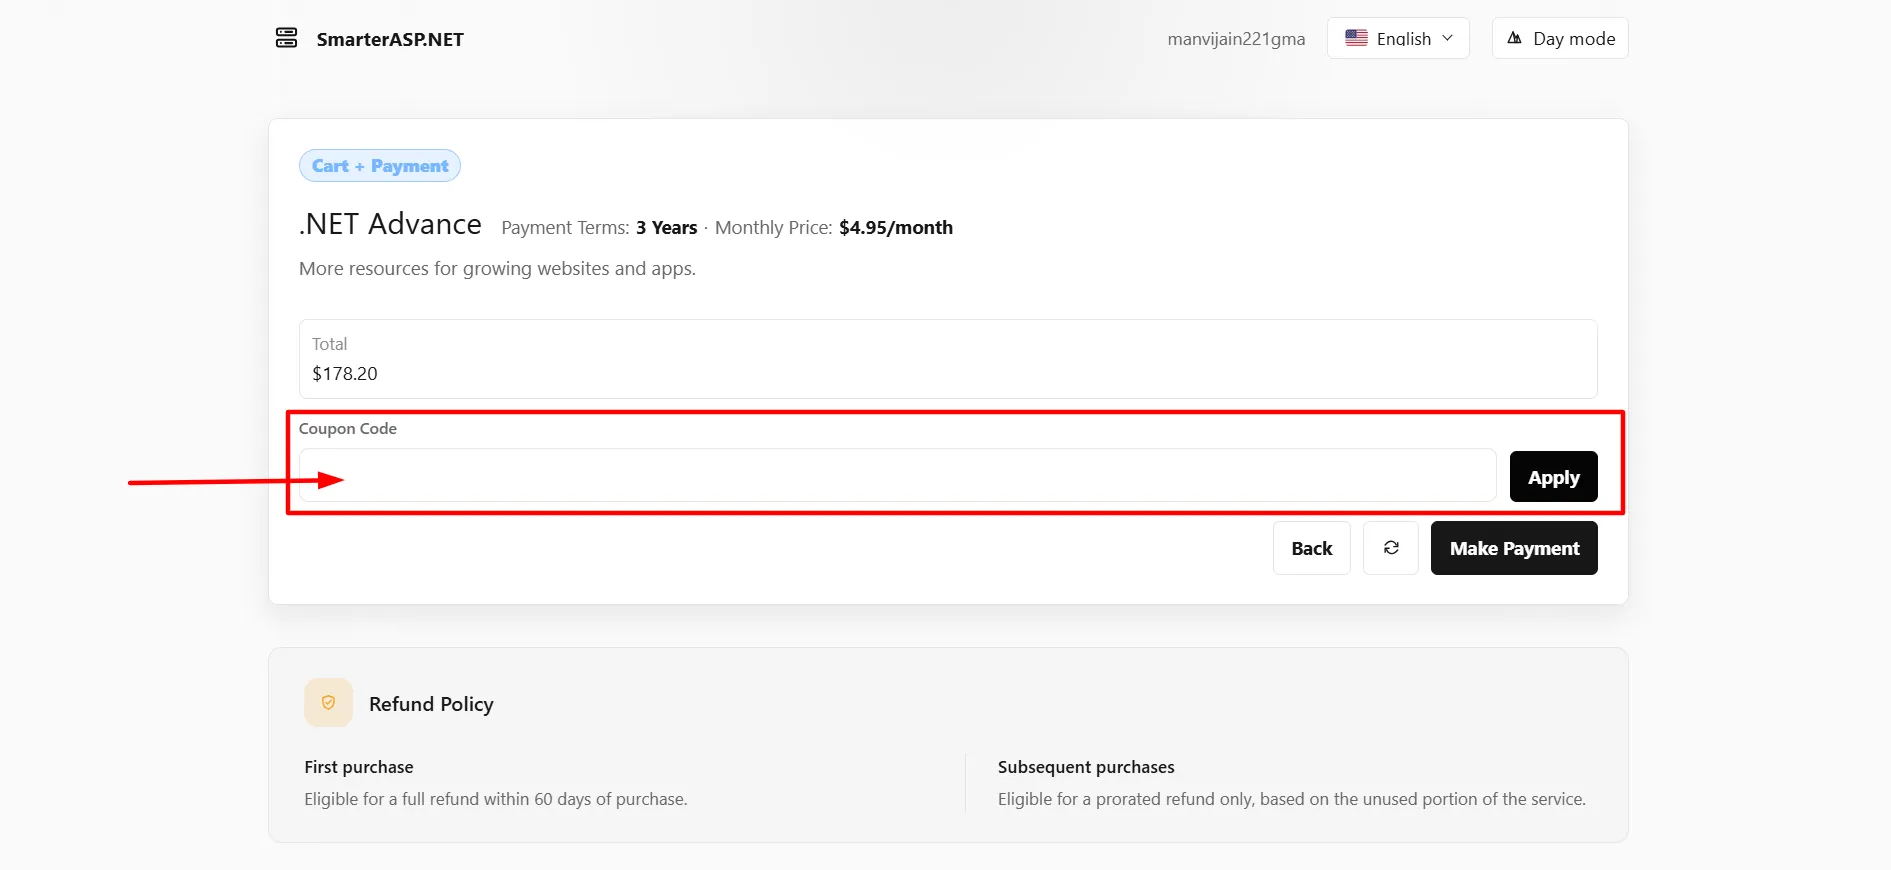Screen dimensions: 1891x870
Task: Click the Coupon Code label
Action: 348,429
